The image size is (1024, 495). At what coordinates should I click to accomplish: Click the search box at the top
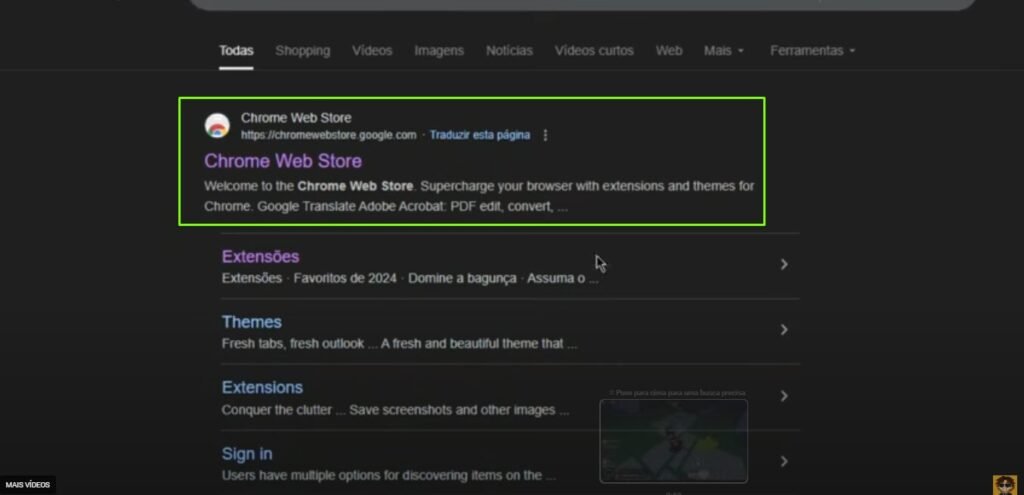pos(580,4)
